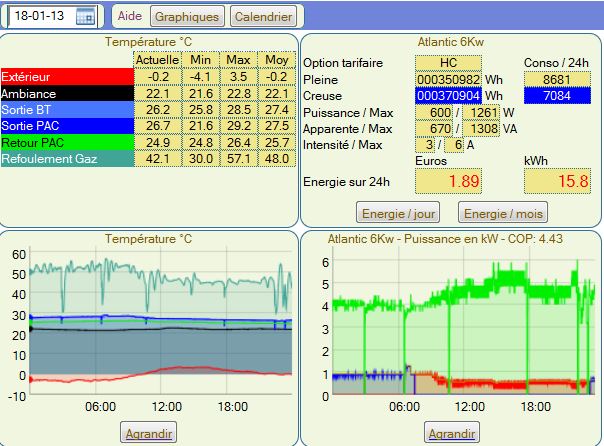The width and height of the screenshot is (604, 446).
Task: Click the Energie / jour button
Action: click(x=401, y=211)
